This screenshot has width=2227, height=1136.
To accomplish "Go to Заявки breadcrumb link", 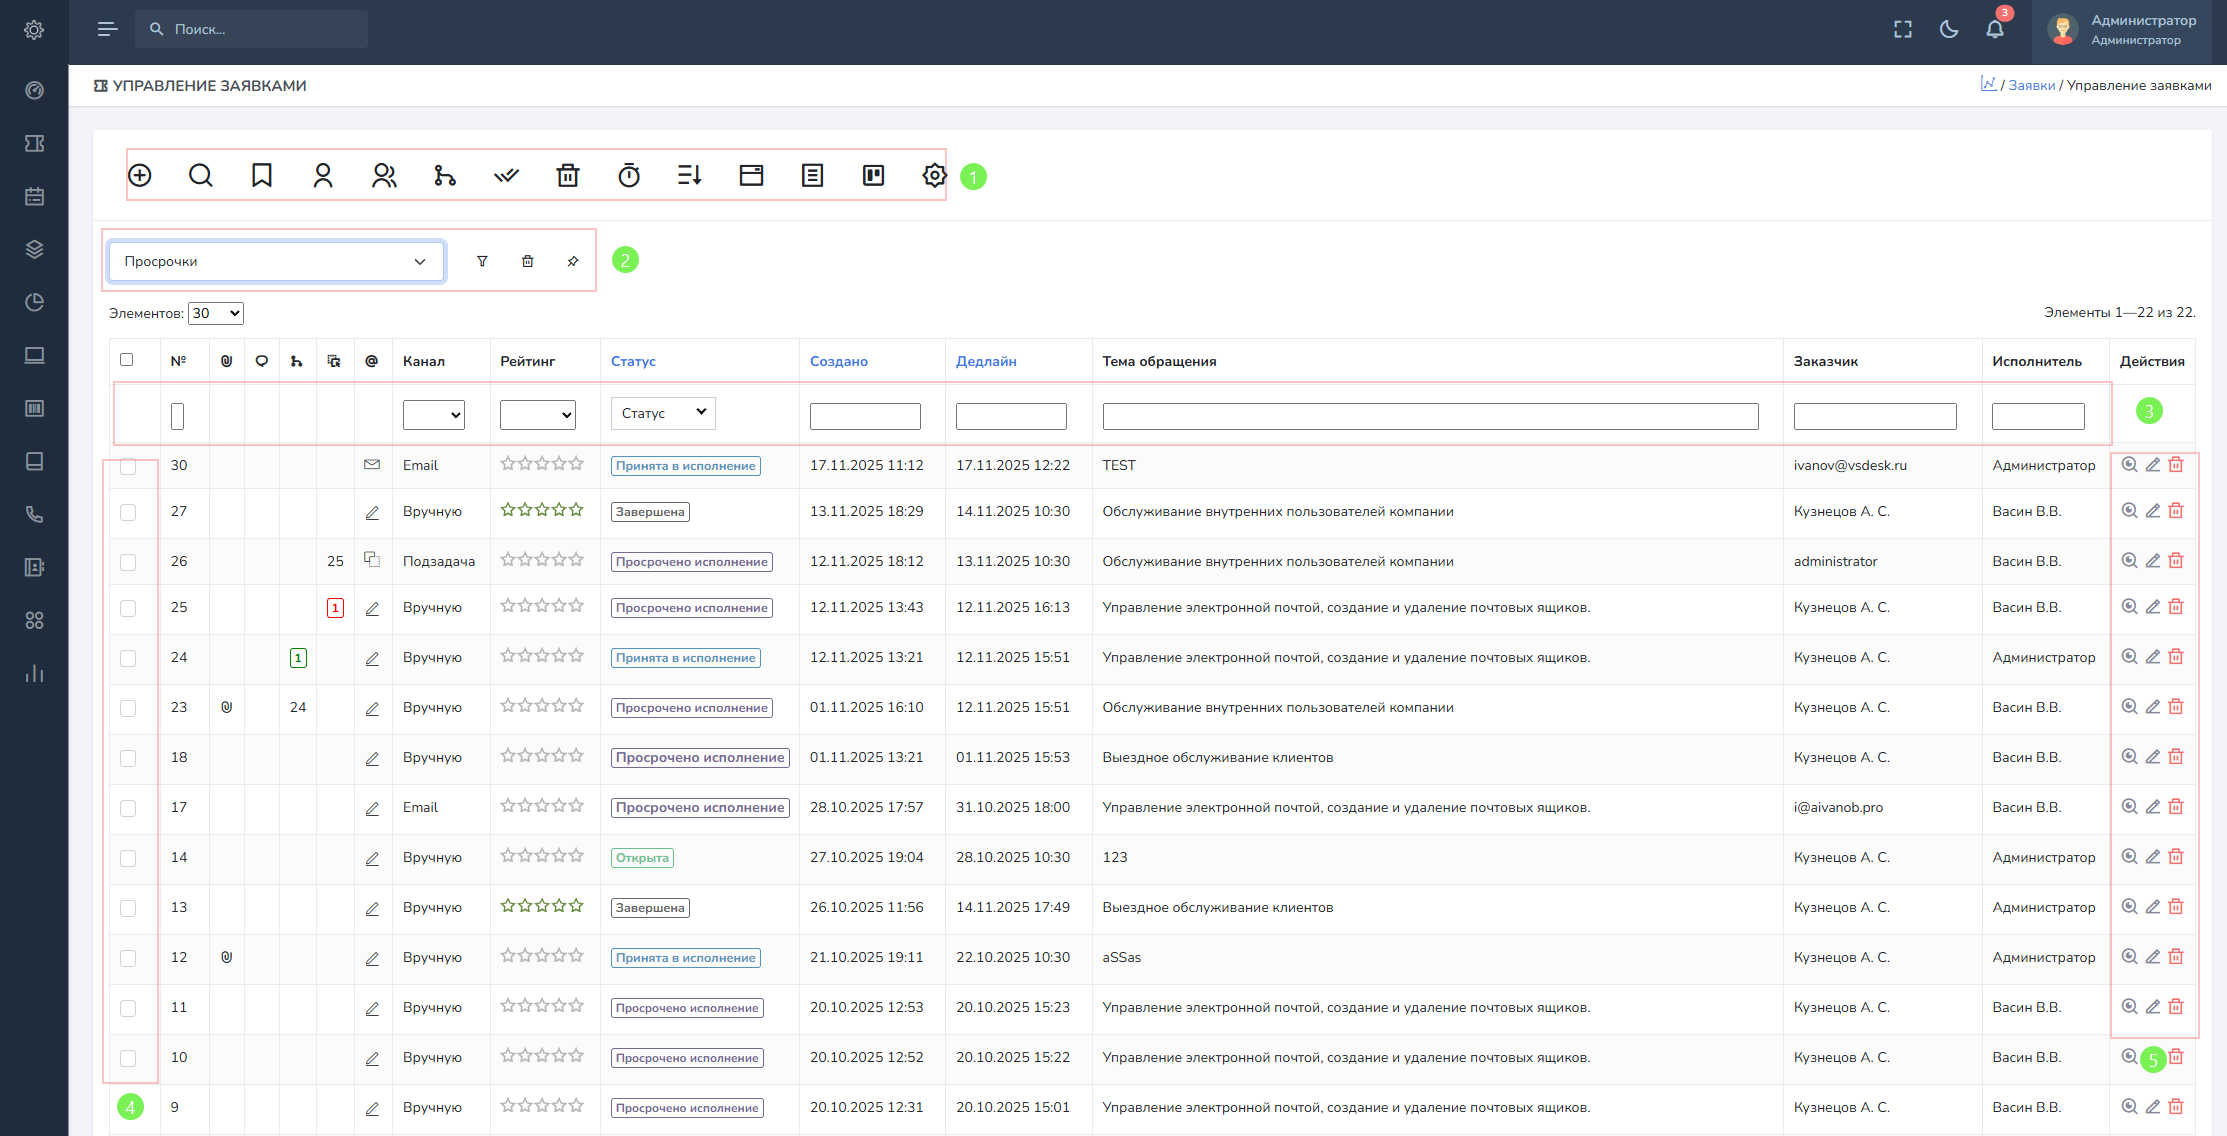I will 2031,85.
